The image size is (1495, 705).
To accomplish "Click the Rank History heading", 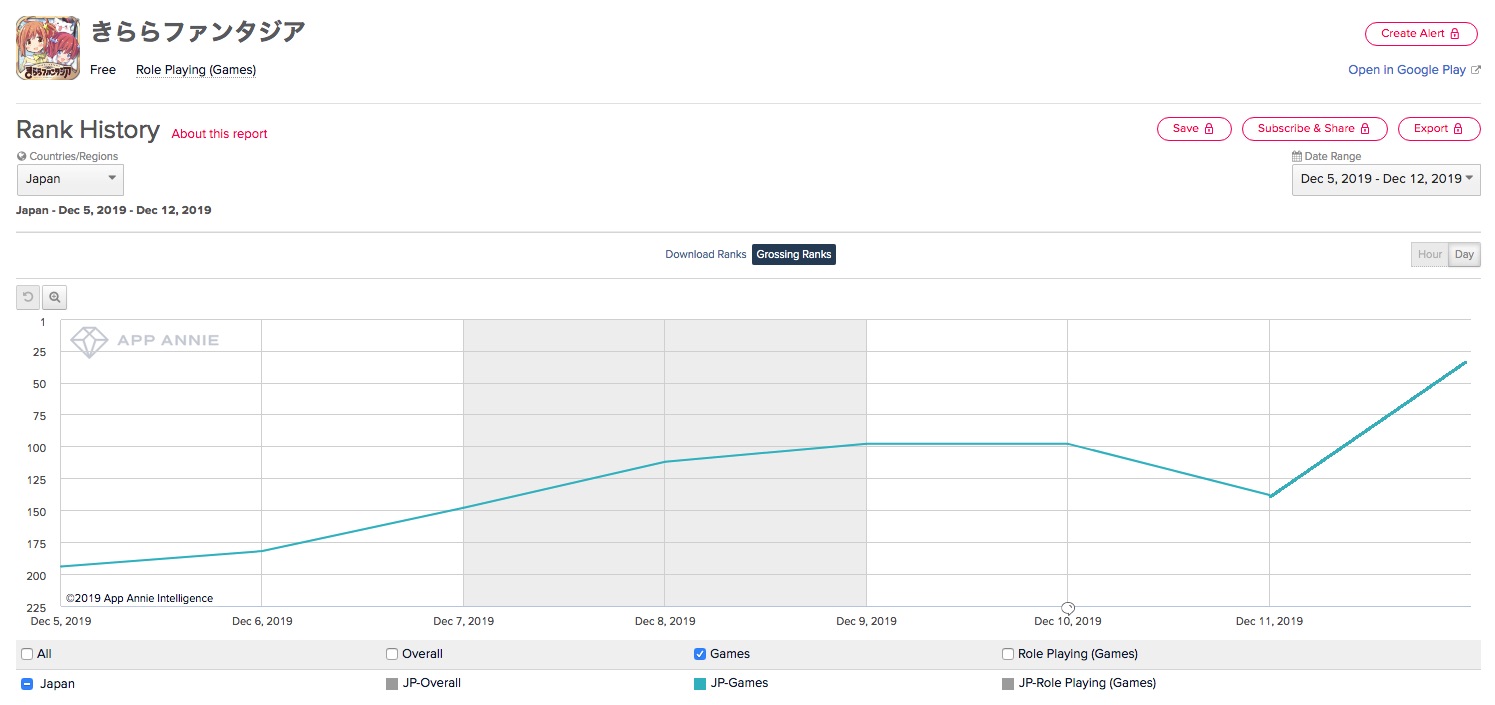I will pos(88,130).
